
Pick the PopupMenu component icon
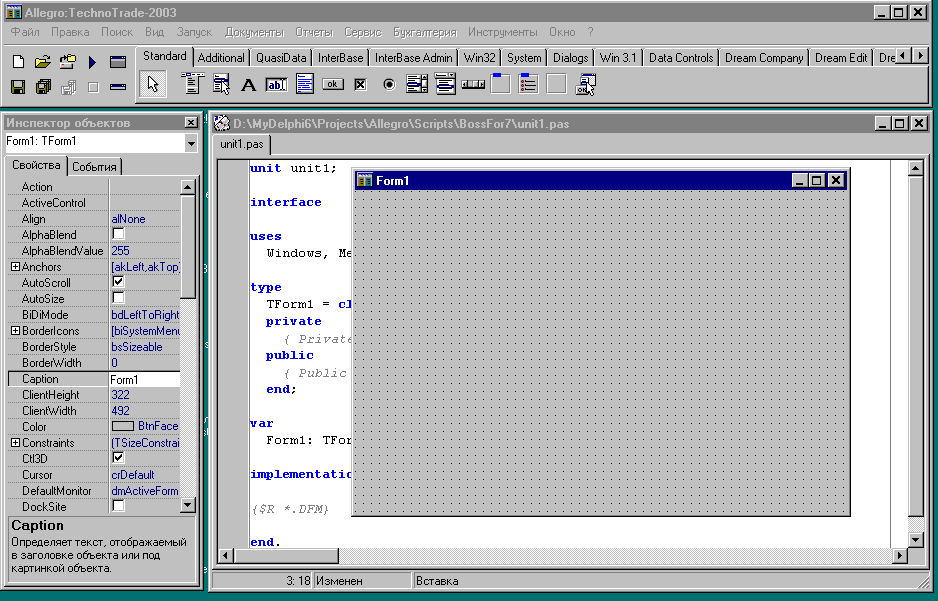(221, 84)
